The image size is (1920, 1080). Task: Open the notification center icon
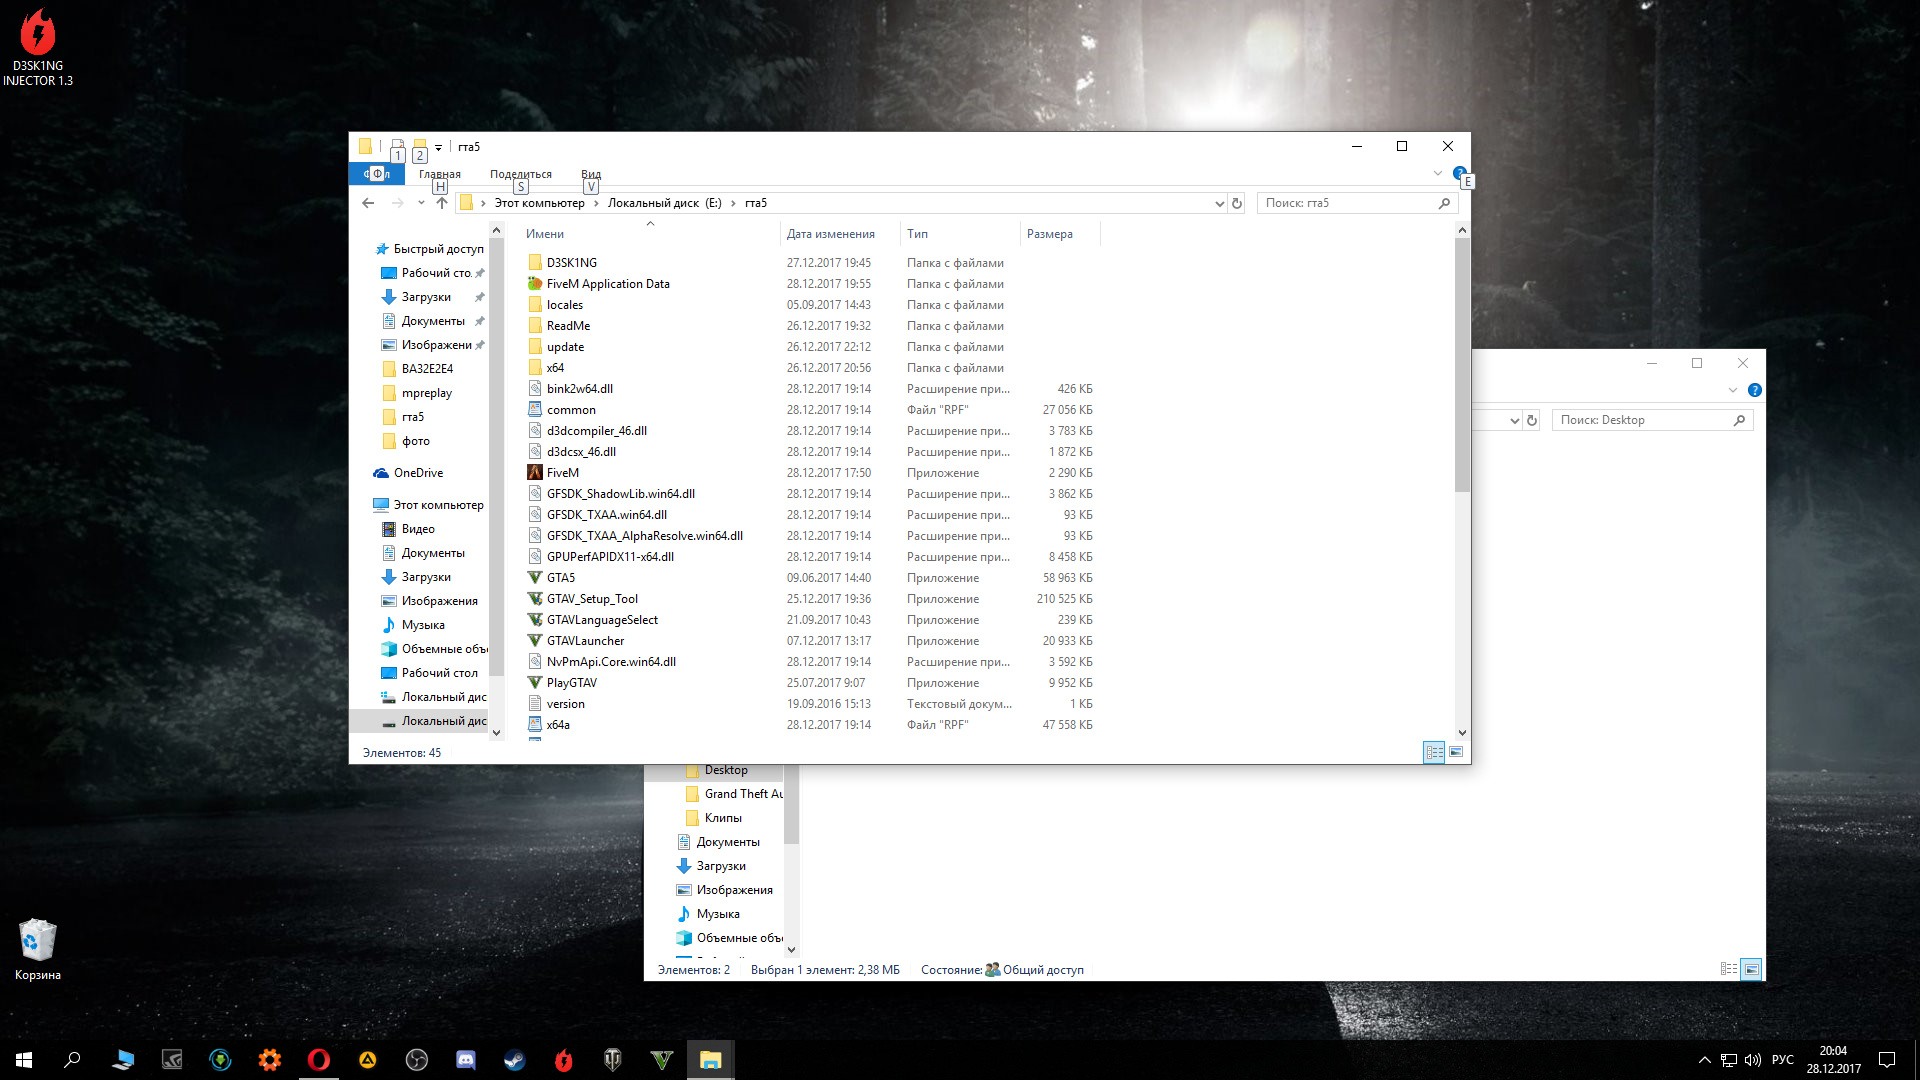[x=1887, y=1060]
